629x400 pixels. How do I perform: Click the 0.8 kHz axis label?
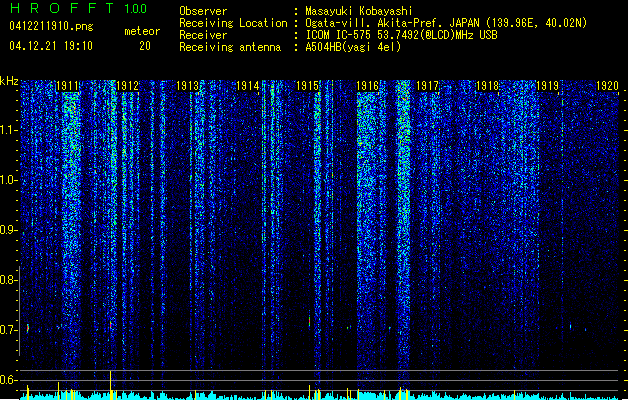(8, 280)
